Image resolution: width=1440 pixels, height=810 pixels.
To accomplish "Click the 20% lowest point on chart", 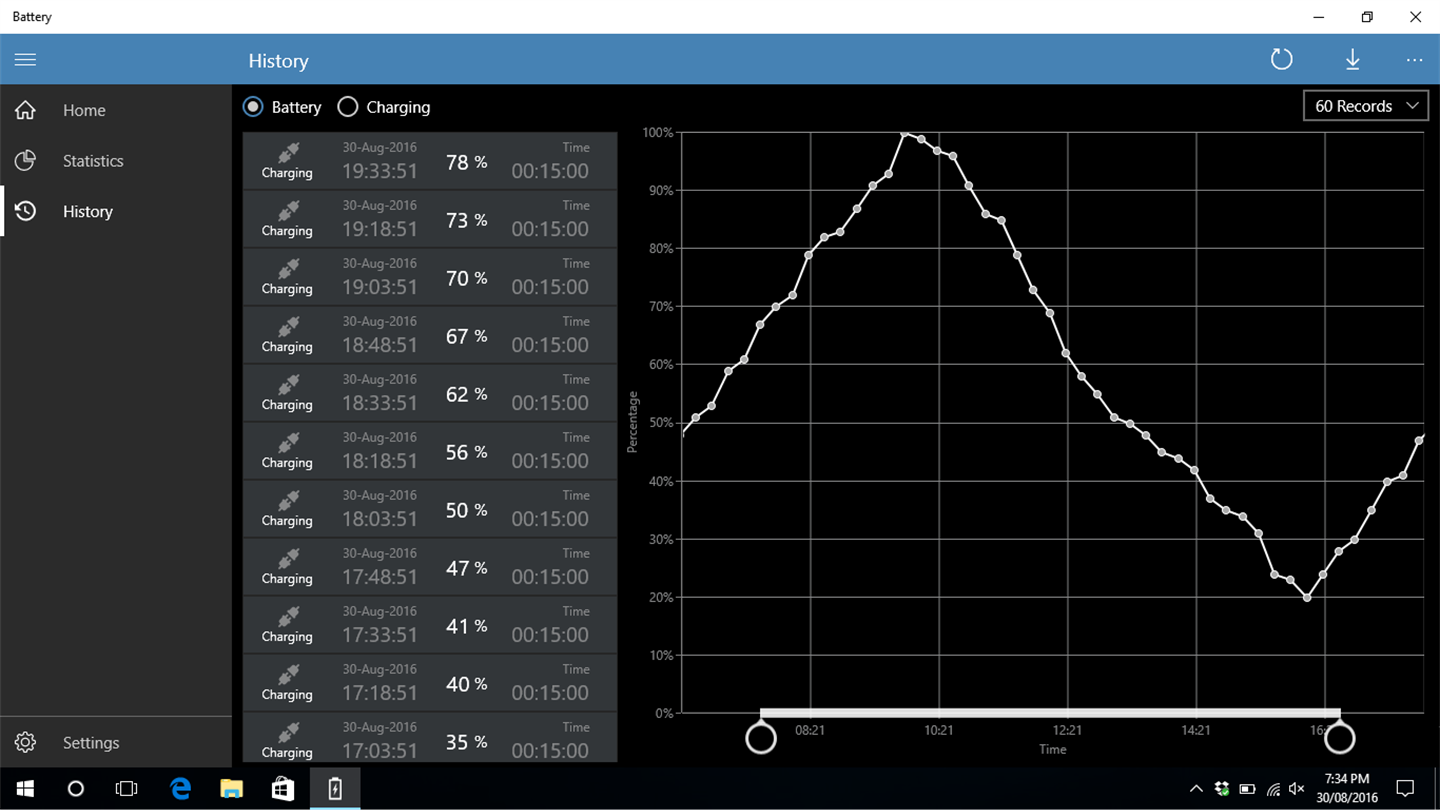I will click(1307, 598).
